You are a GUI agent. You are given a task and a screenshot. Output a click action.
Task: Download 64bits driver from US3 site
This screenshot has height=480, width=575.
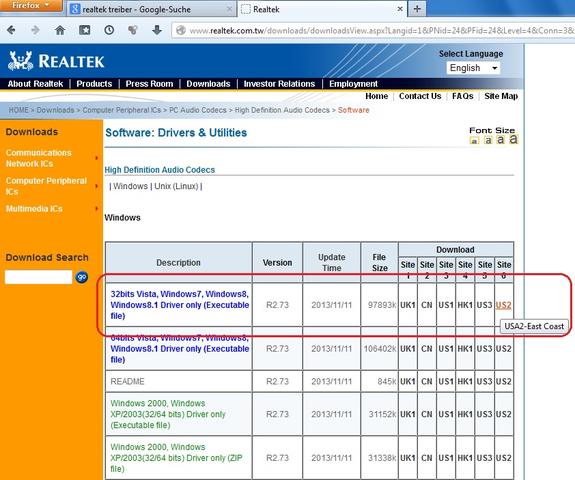[484, 349]
